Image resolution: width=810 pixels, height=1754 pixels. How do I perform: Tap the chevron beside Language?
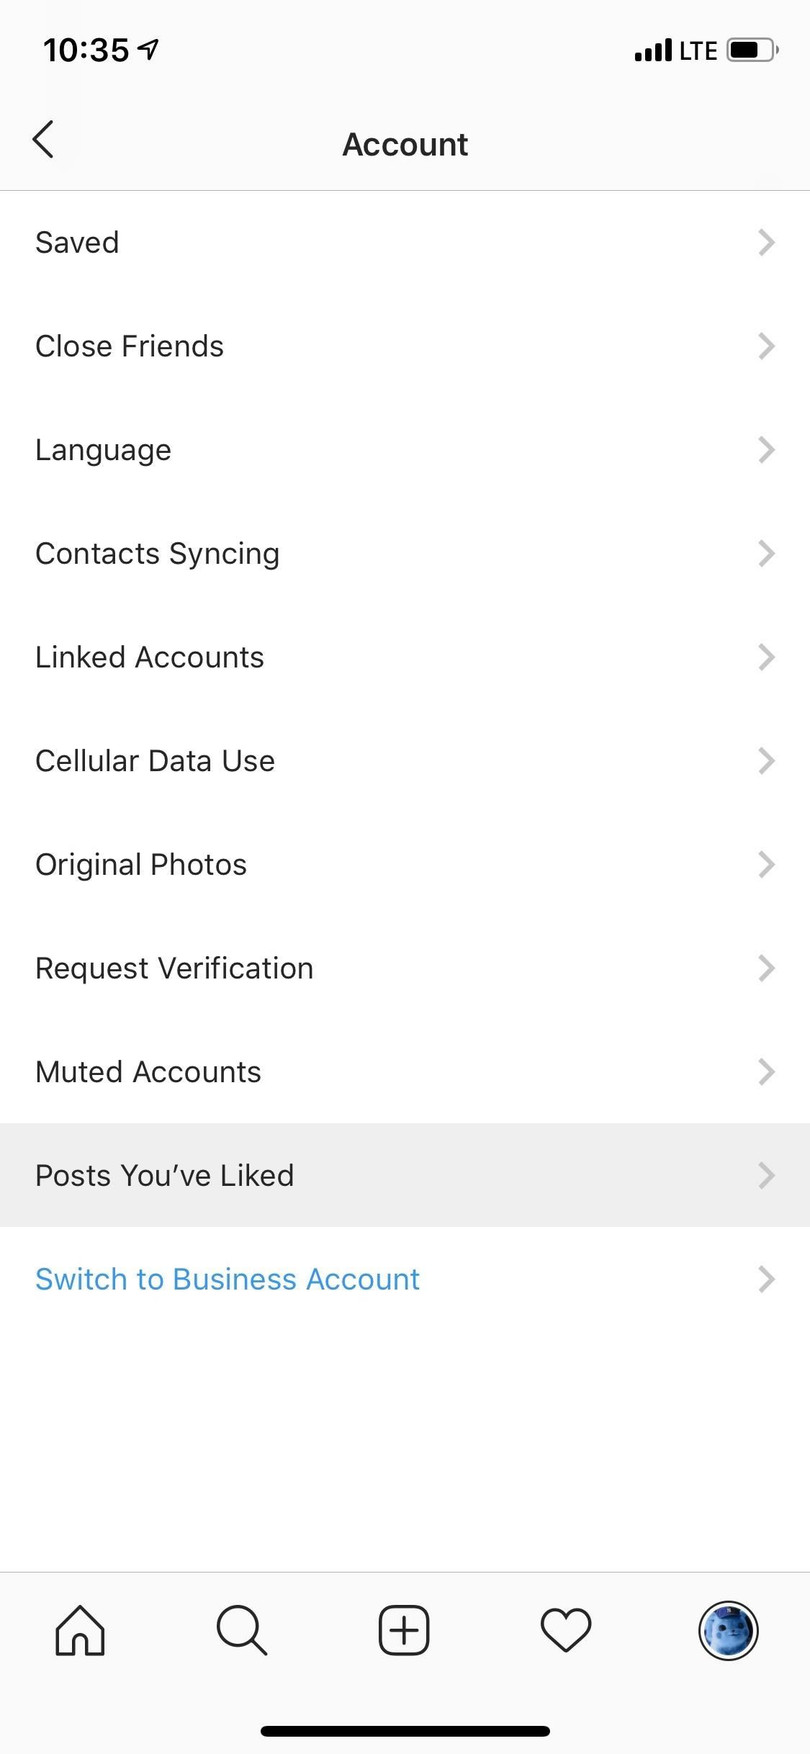click(x=766, y=450)
